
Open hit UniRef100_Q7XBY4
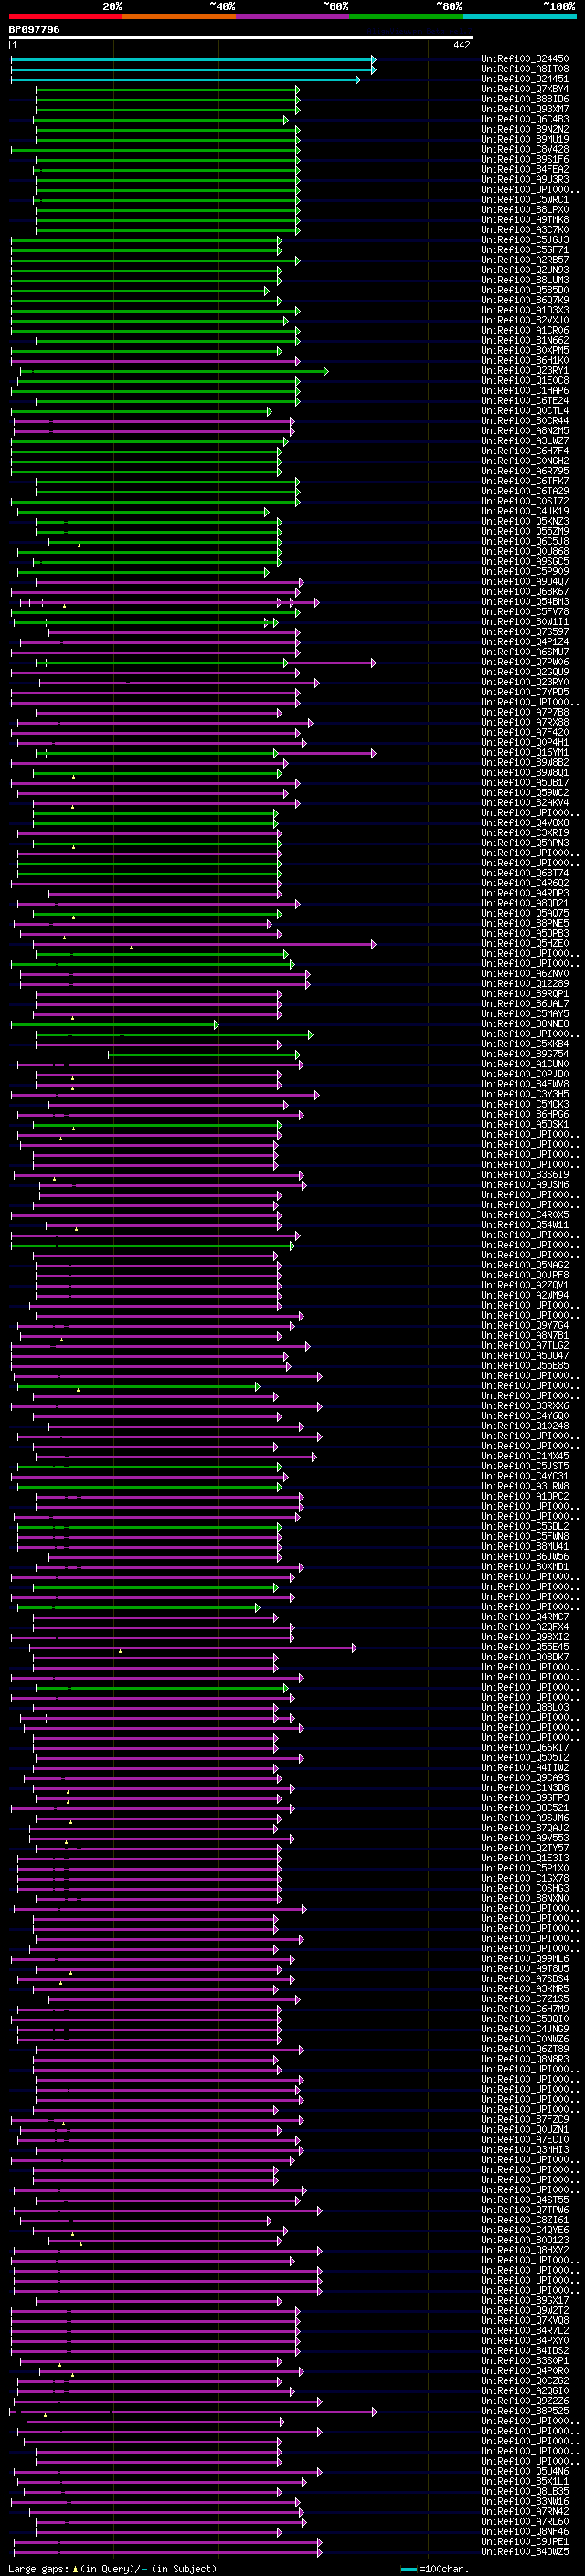(525, 89)
